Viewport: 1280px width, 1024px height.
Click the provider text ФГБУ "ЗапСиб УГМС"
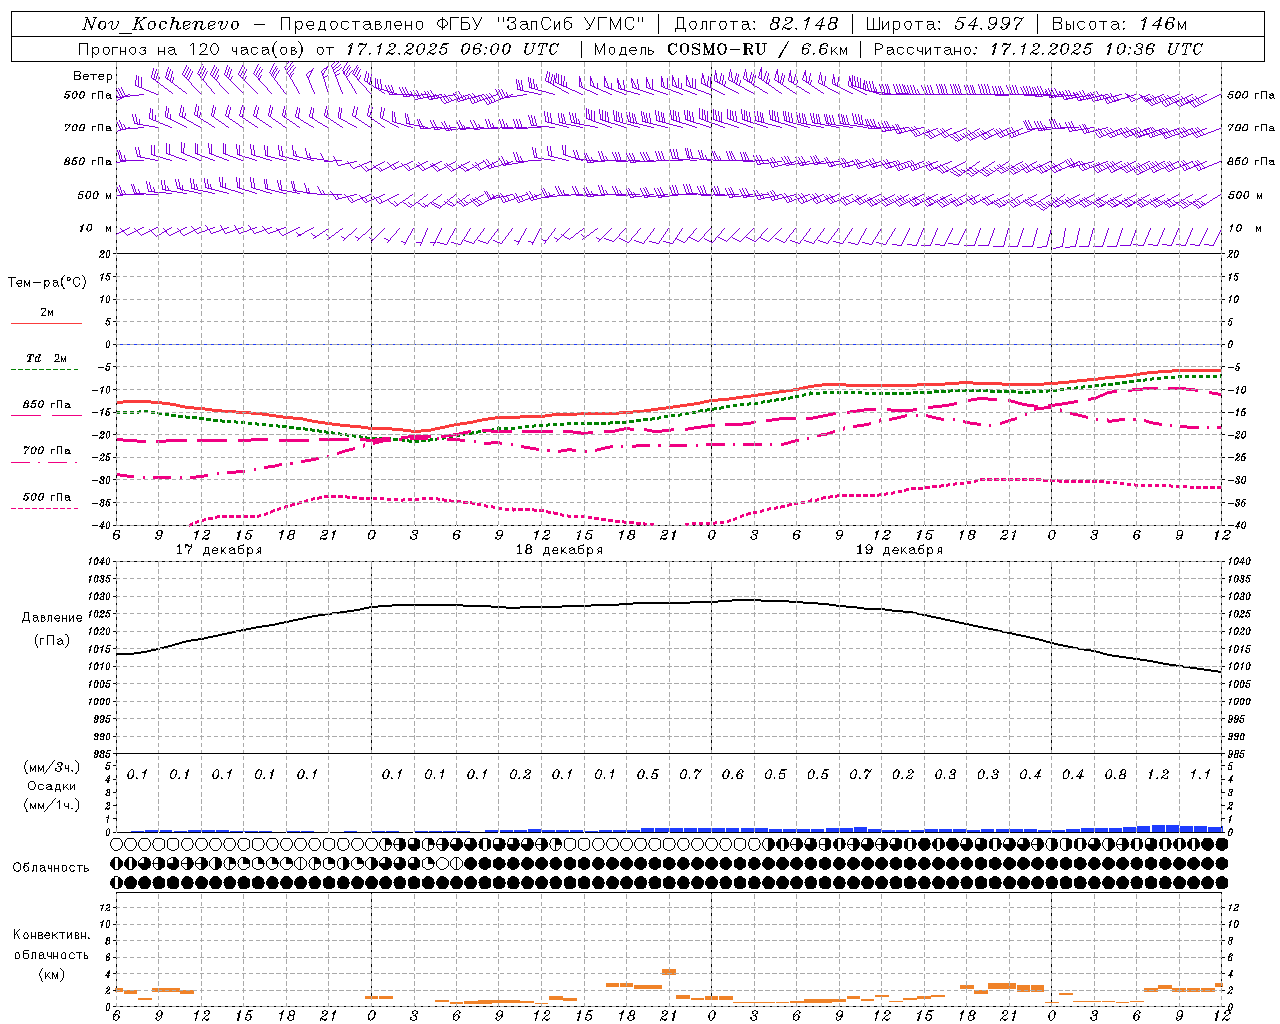[541, 24]
